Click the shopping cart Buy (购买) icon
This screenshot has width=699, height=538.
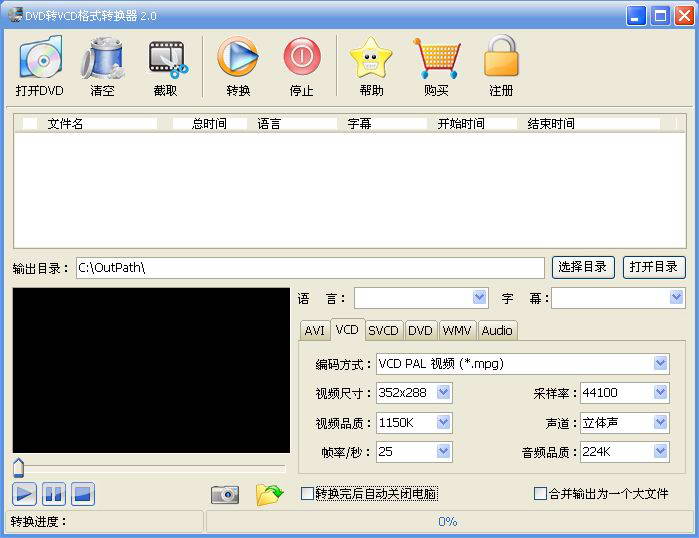point(436,58)
